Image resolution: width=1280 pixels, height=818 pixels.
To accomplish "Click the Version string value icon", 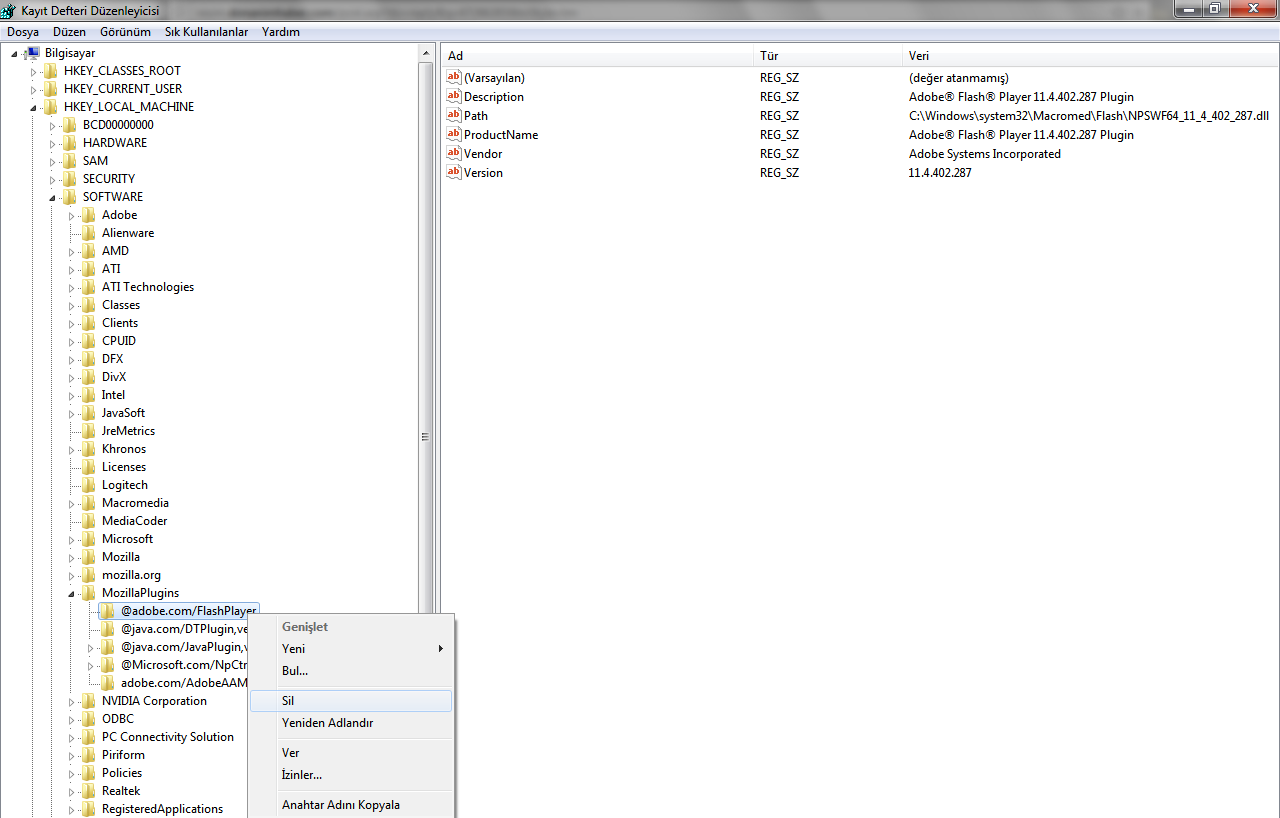I will click(x=454, y=172).
